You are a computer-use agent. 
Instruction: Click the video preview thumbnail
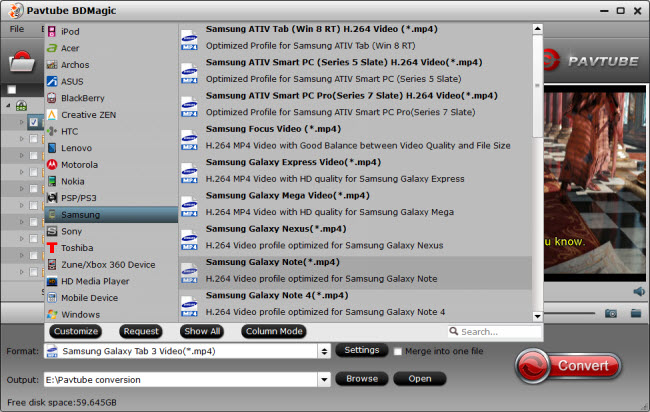595,182
